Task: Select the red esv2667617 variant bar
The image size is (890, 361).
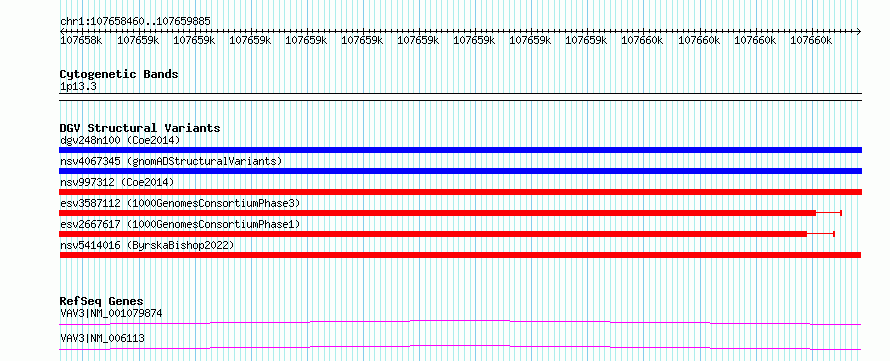Action: tap(433, 234)
